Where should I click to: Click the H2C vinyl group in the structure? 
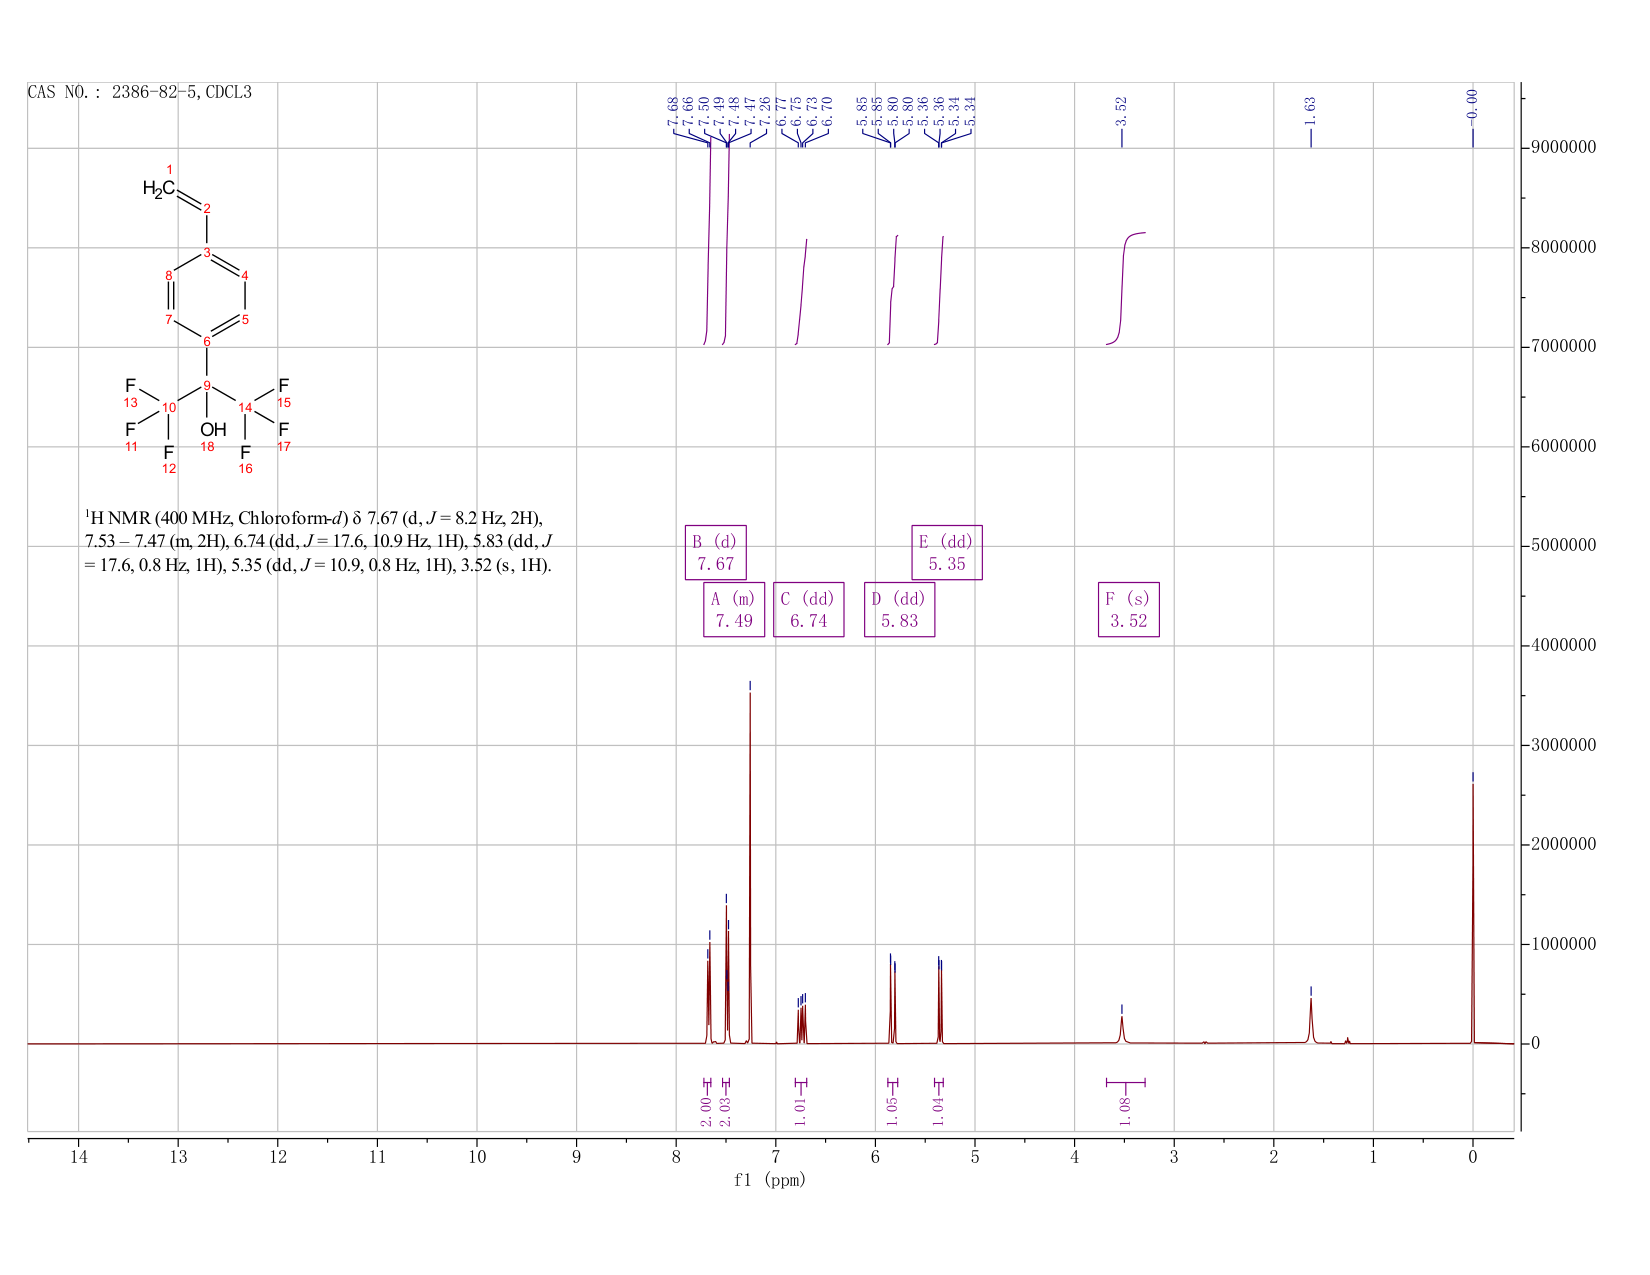(x=159, y=189)
